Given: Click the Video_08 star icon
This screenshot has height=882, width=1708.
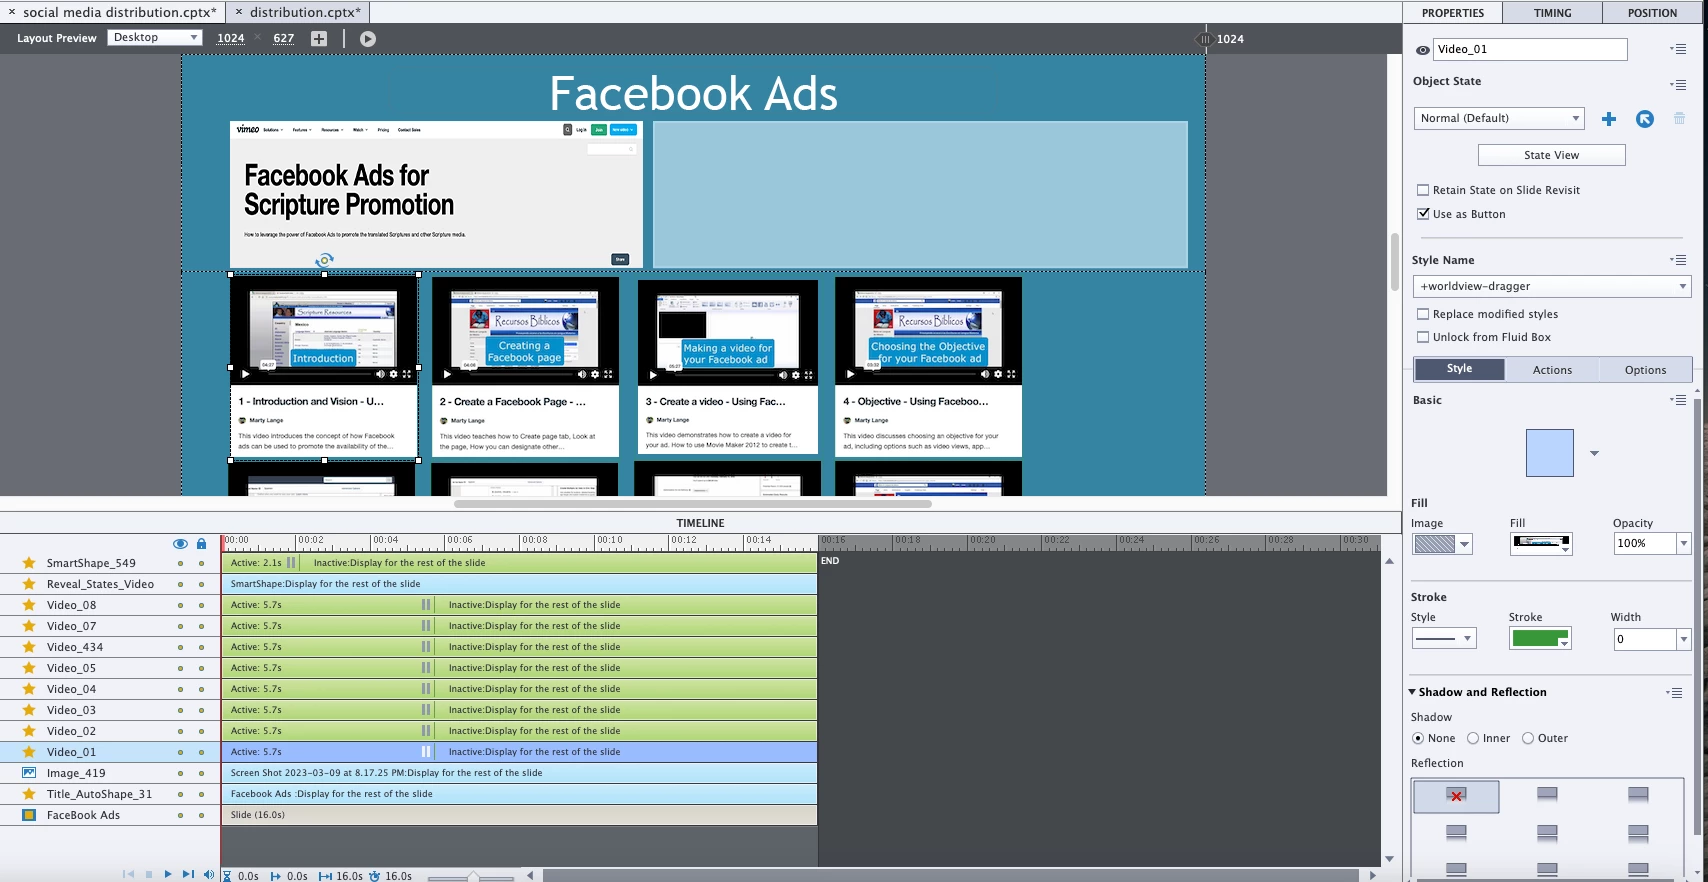Looking at the screenshot, I should click(29, 605).
